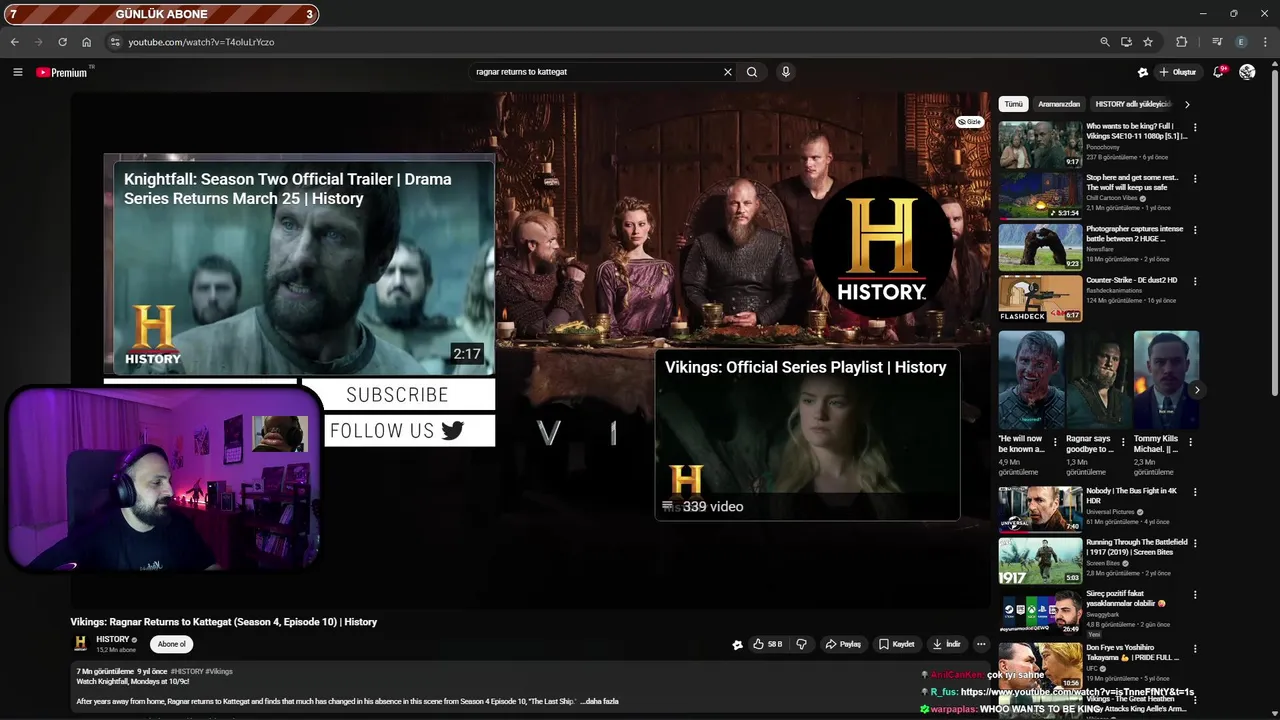Viewport: 1280px width, 720px height.
Task: Open 'Don Frye vs Yoshihiro Takayama' video
Action: (1040, 666)
